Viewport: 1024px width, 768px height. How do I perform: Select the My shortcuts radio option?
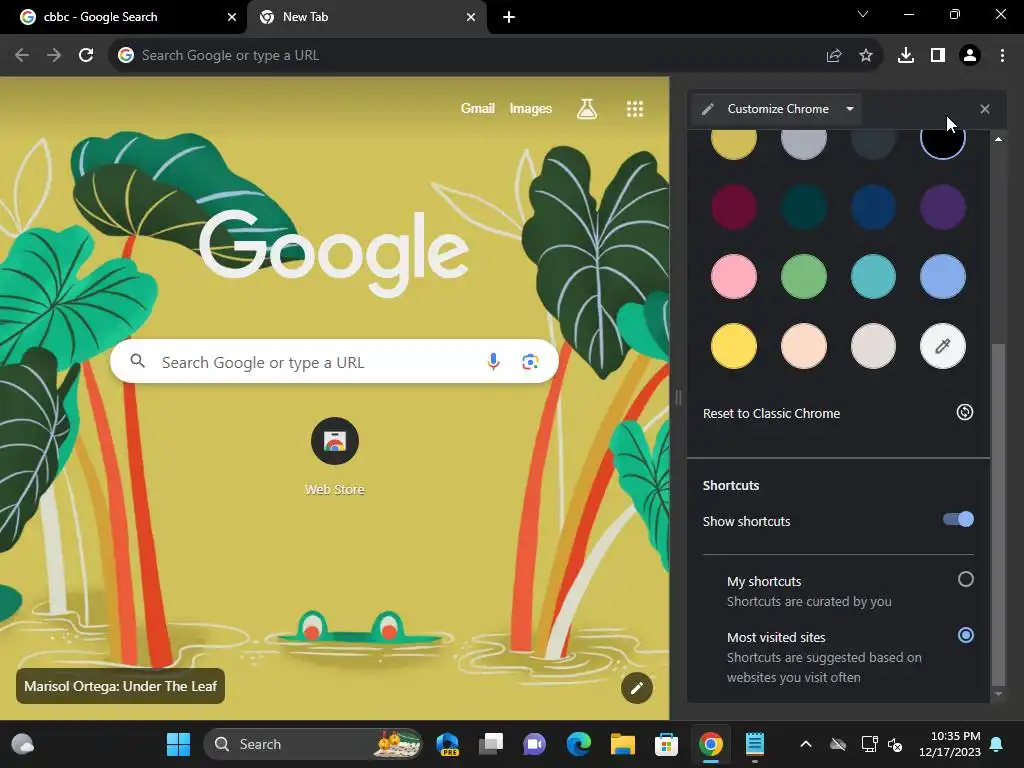[965, 579]
